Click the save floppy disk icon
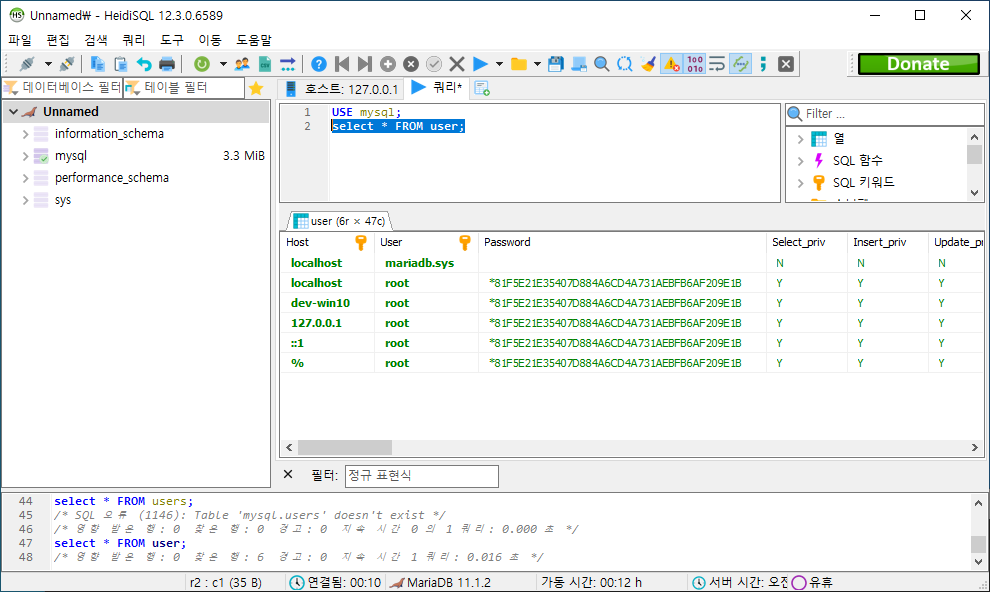This screenshot has height=592, width=990. click(x=556, y=64)
